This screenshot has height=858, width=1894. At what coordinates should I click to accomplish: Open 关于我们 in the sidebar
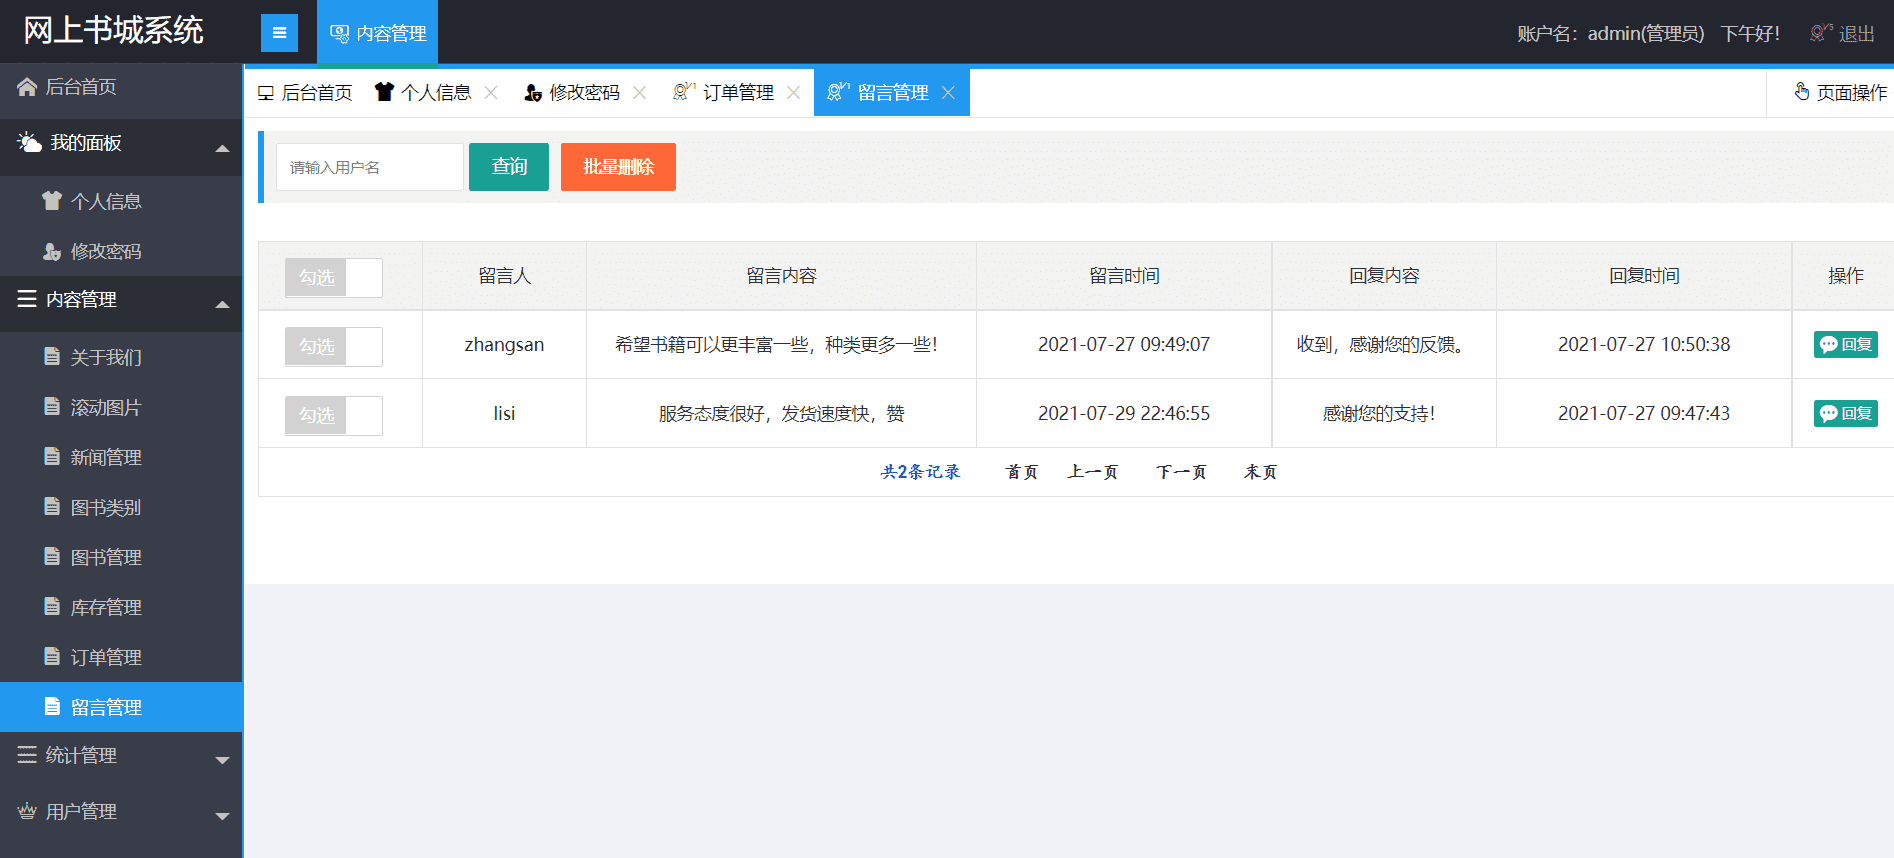click(x=121, y=357)
